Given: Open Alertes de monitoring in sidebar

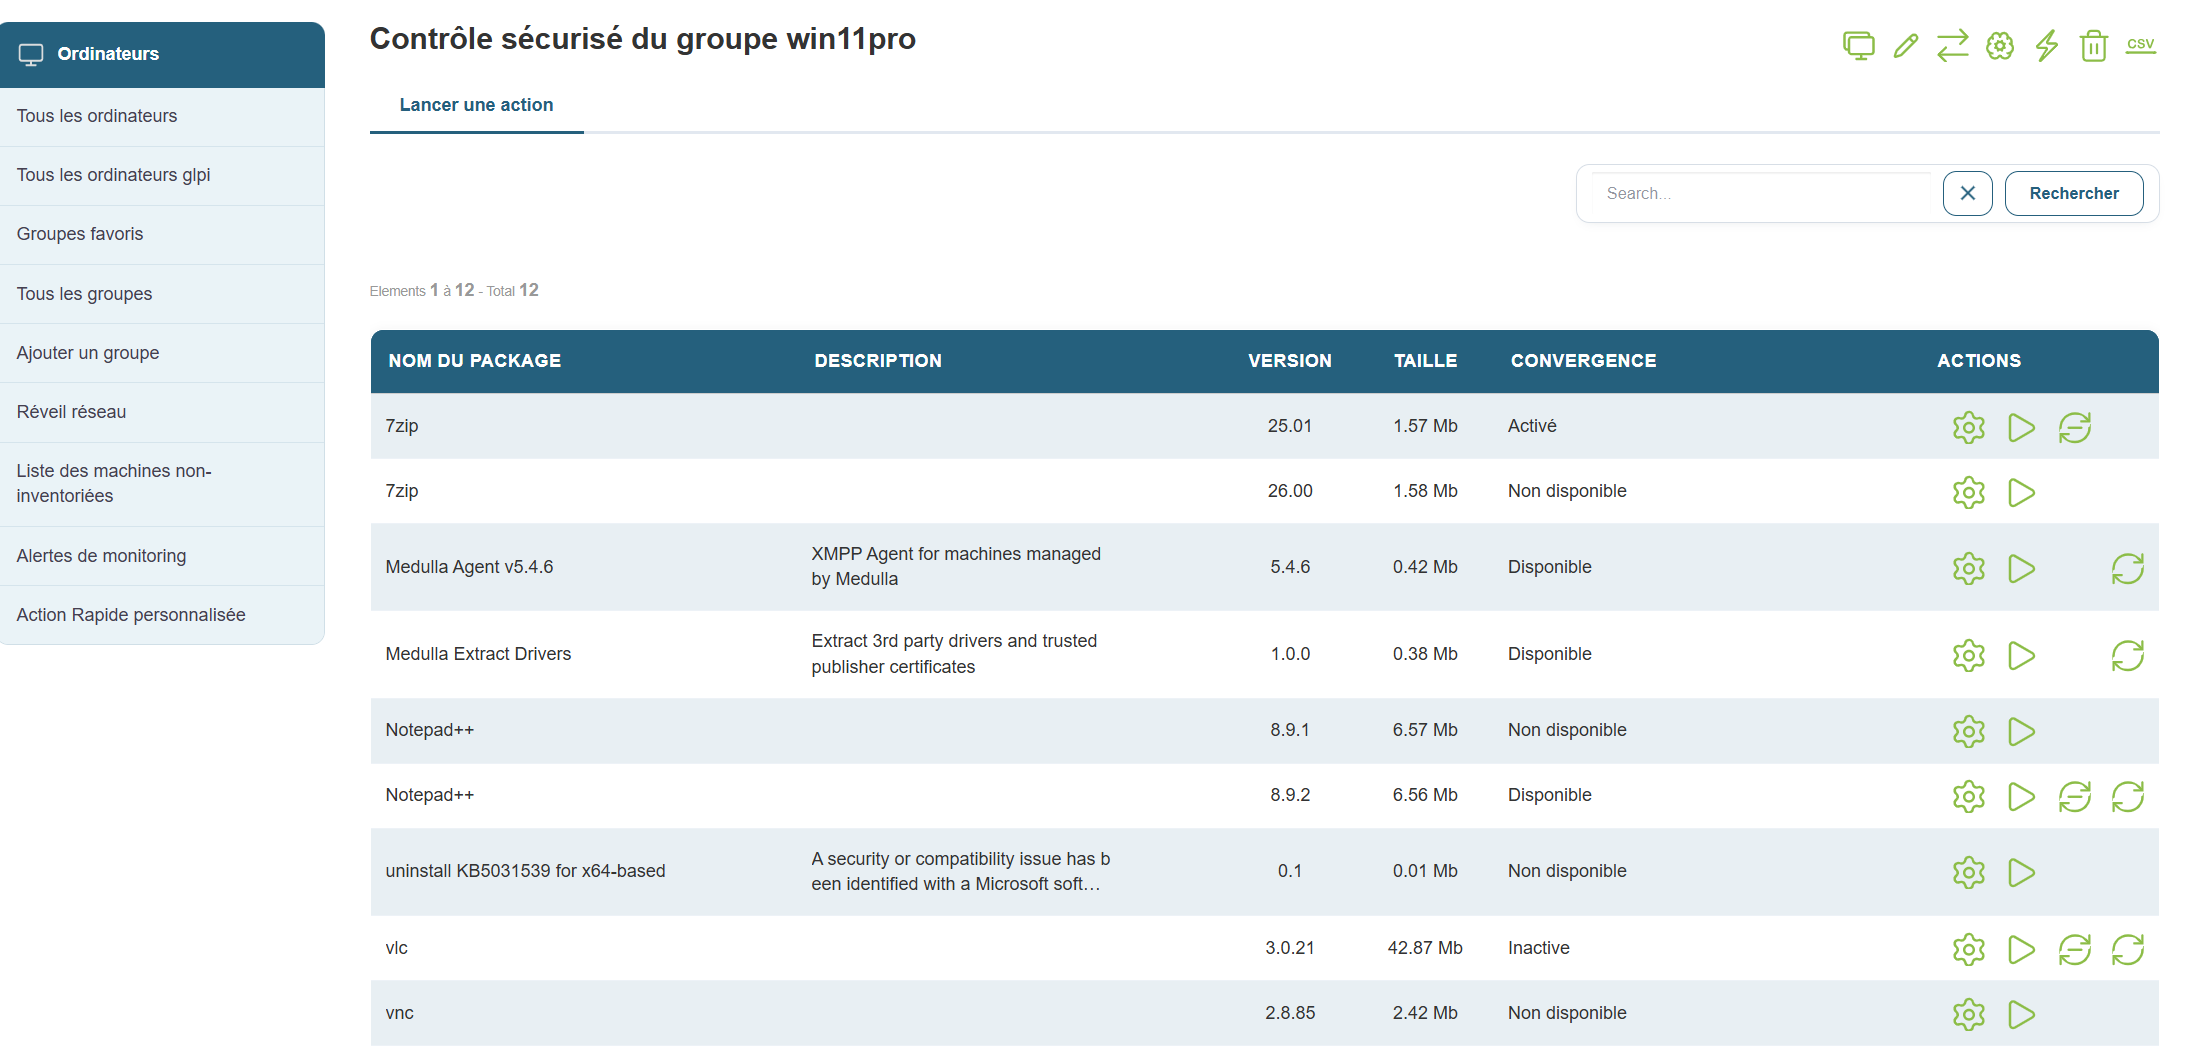Looking at the screenshot, I should coord(101,556).
